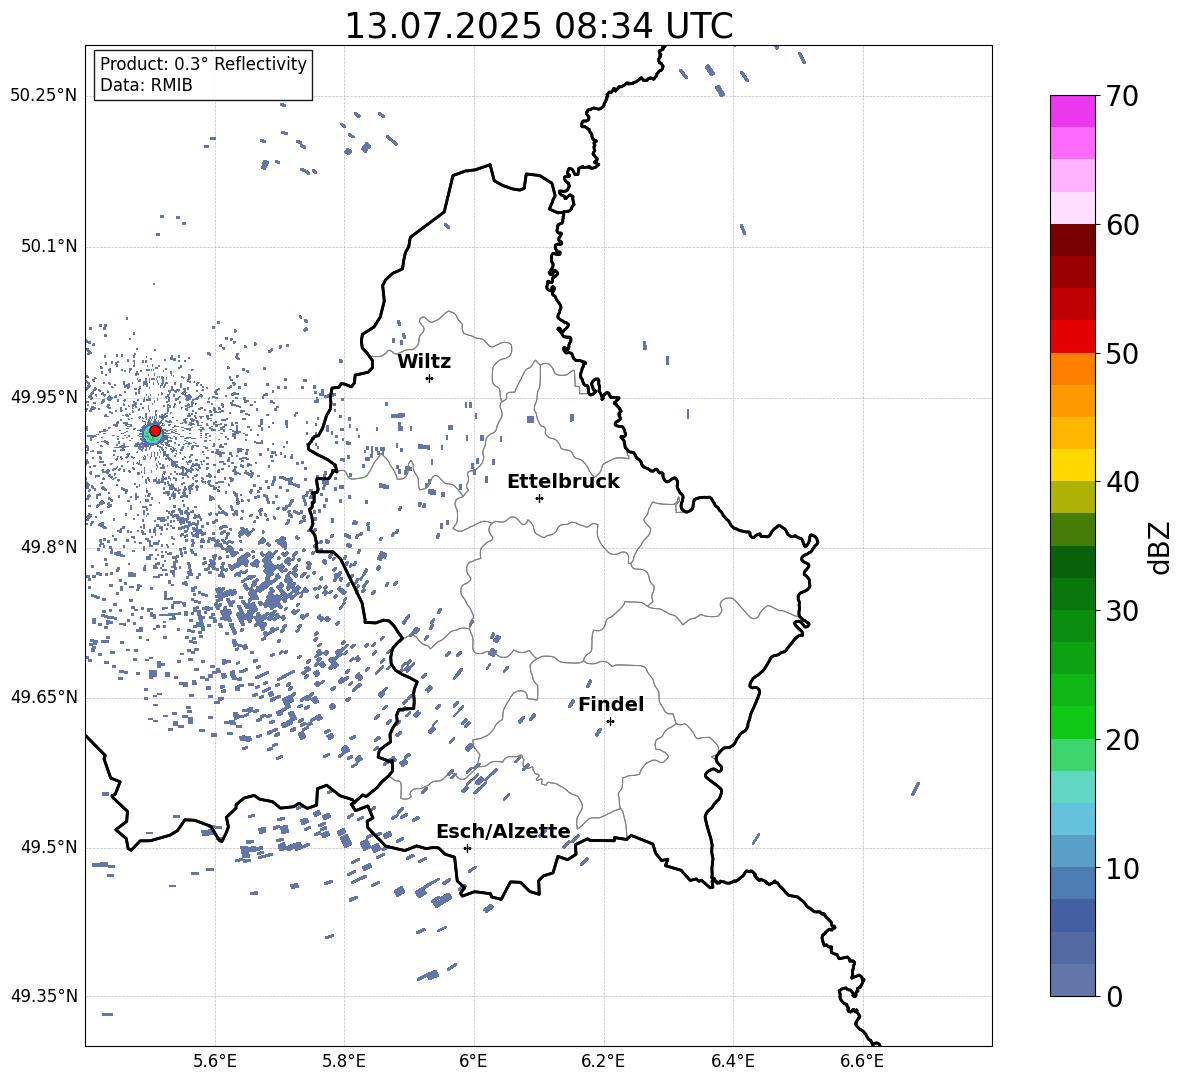This screenshot has height=1081, width=1184.
Task: Click the Findel station cross marker
Action: pyautogui.click(x=610, y=721)
